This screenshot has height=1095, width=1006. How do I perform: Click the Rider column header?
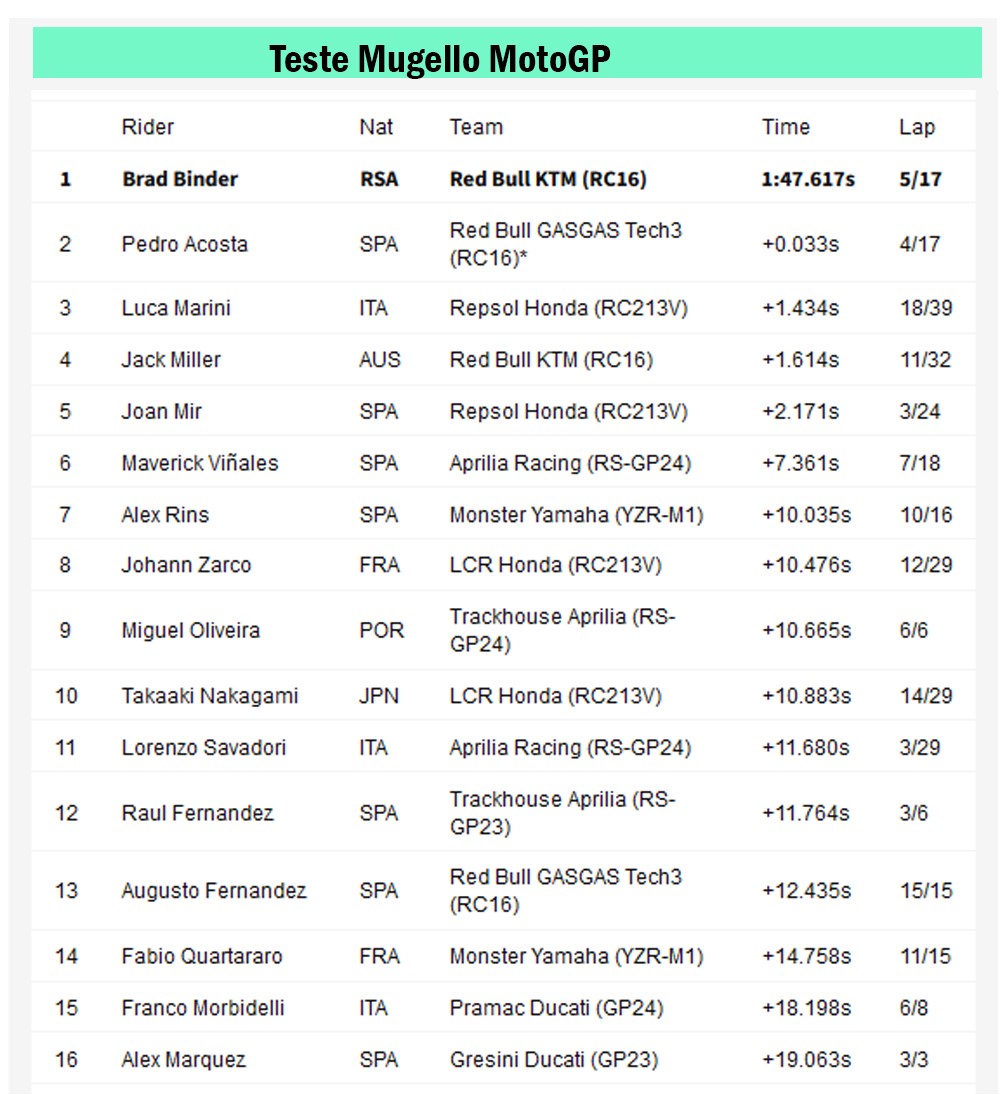click(148, 127)
